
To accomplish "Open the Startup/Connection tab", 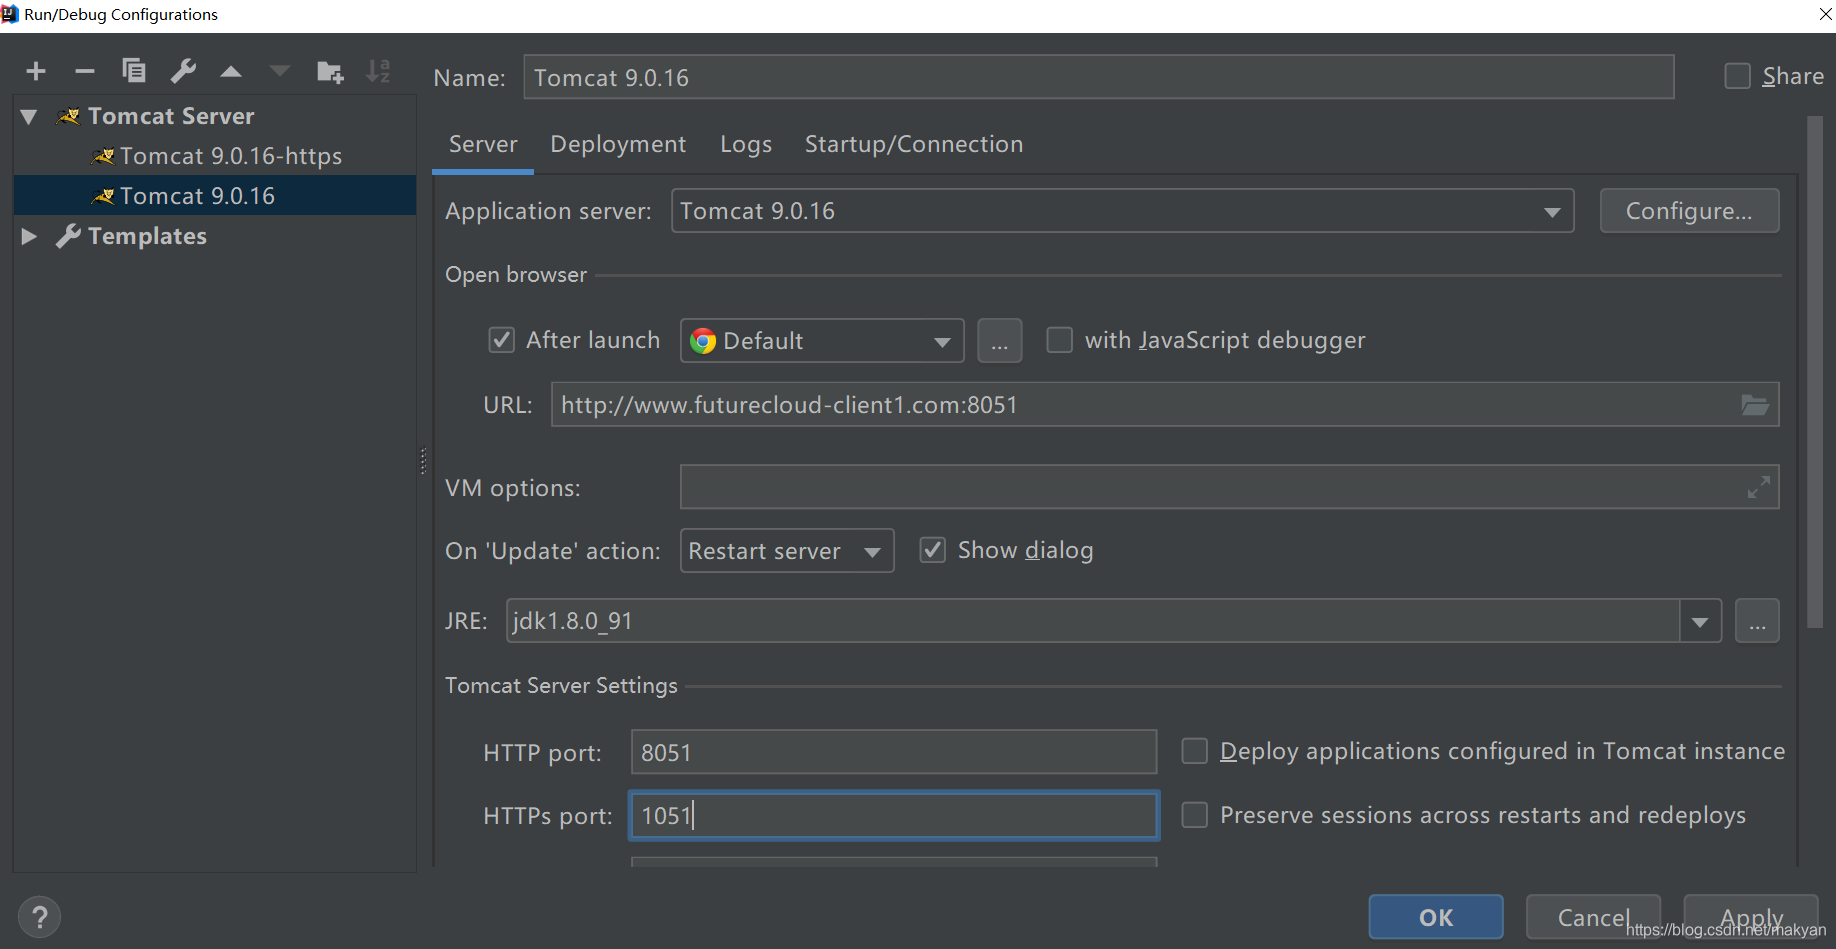I will (x=914, y=144).
